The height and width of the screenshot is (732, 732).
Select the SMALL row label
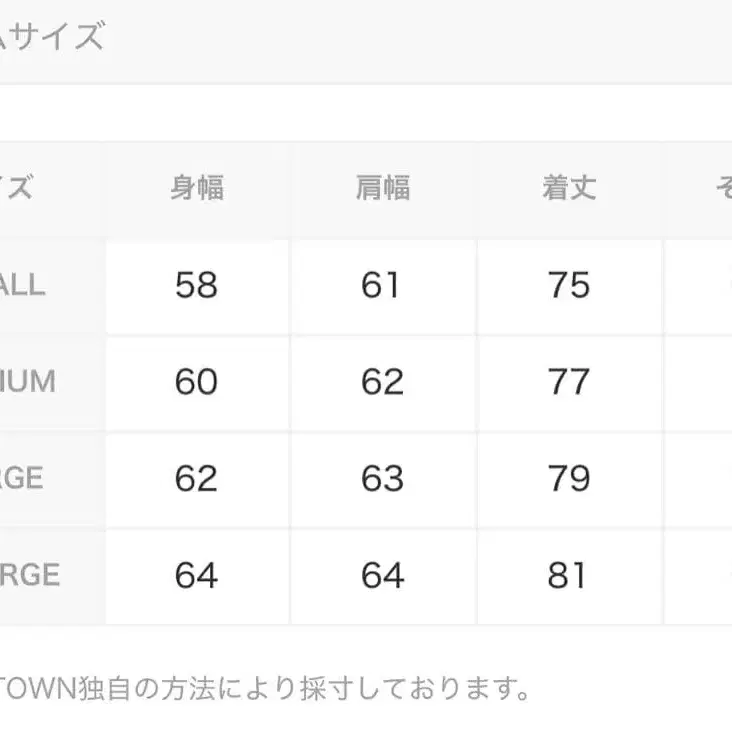click(24, 285)
